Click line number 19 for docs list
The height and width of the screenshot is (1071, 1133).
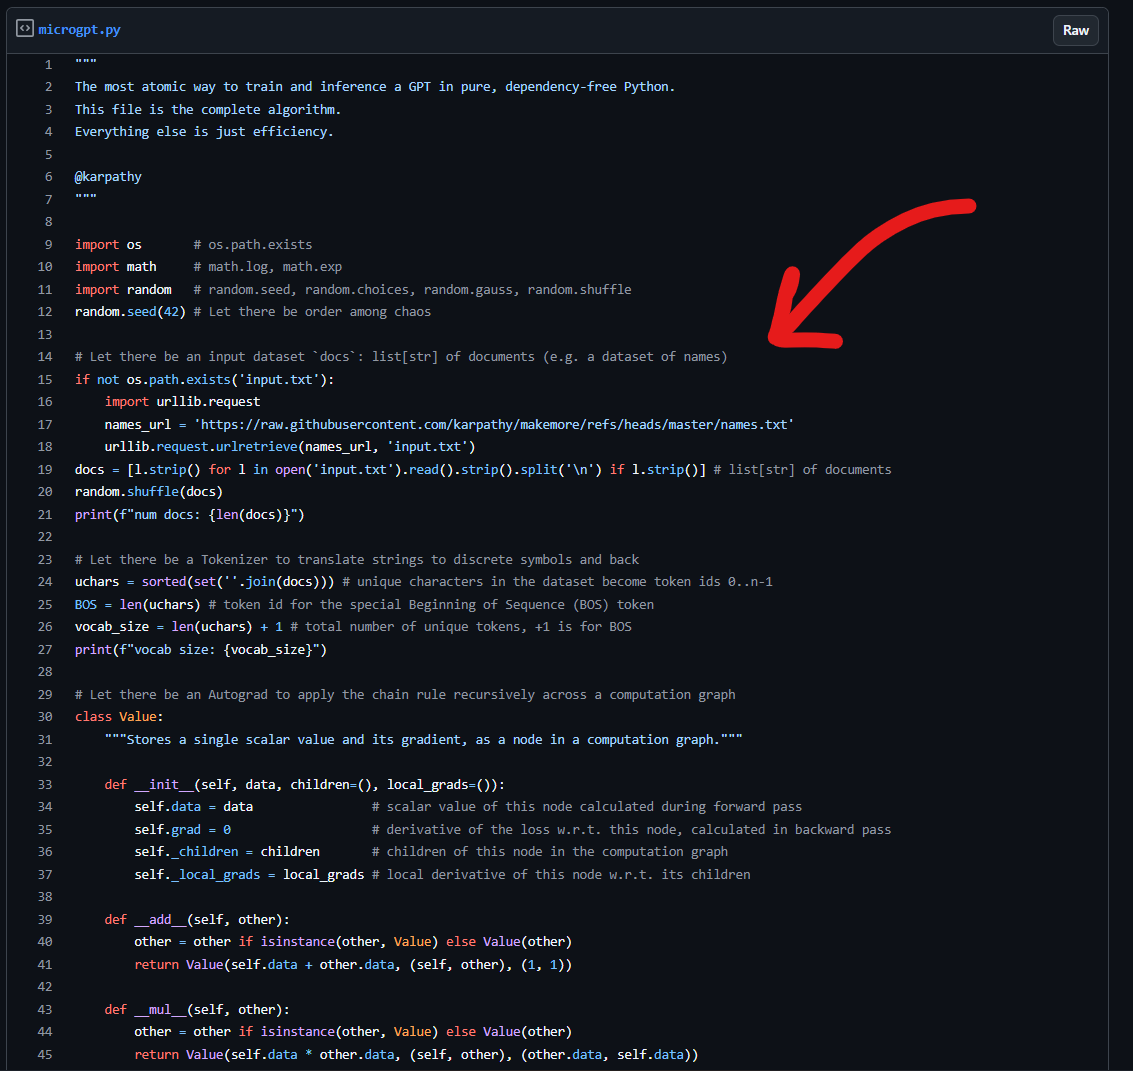pyautogui.click(x=45, y=470)
